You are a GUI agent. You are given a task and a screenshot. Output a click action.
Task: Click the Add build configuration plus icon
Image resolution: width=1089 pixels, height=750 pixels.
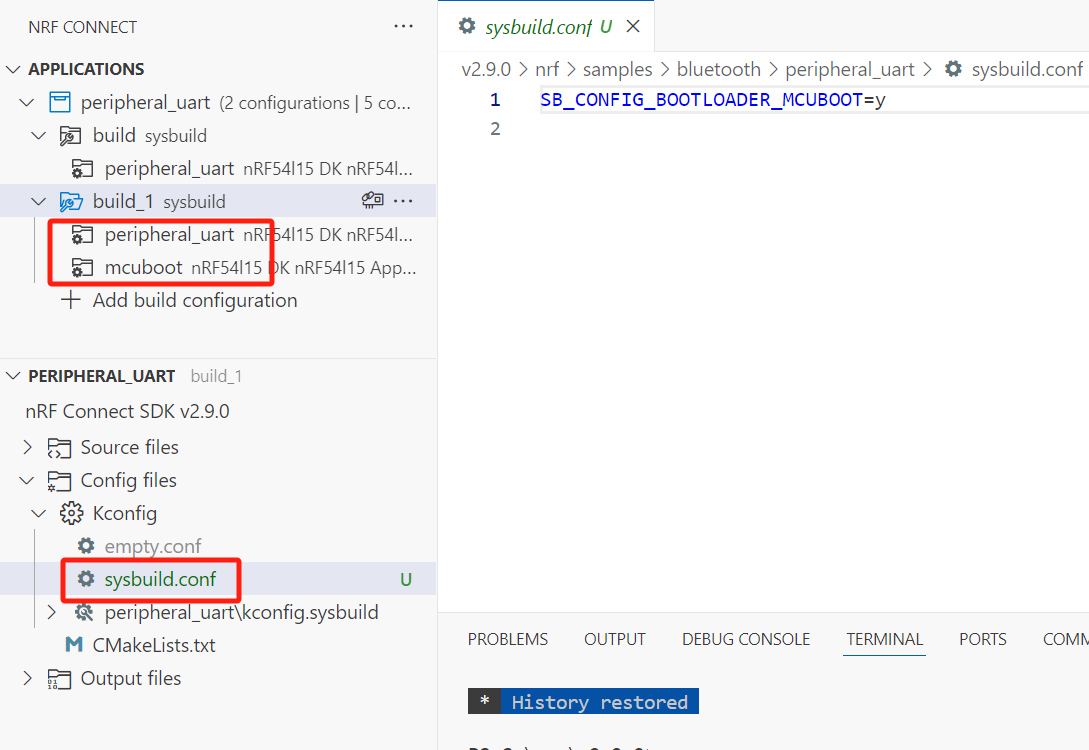click(70, 300)
